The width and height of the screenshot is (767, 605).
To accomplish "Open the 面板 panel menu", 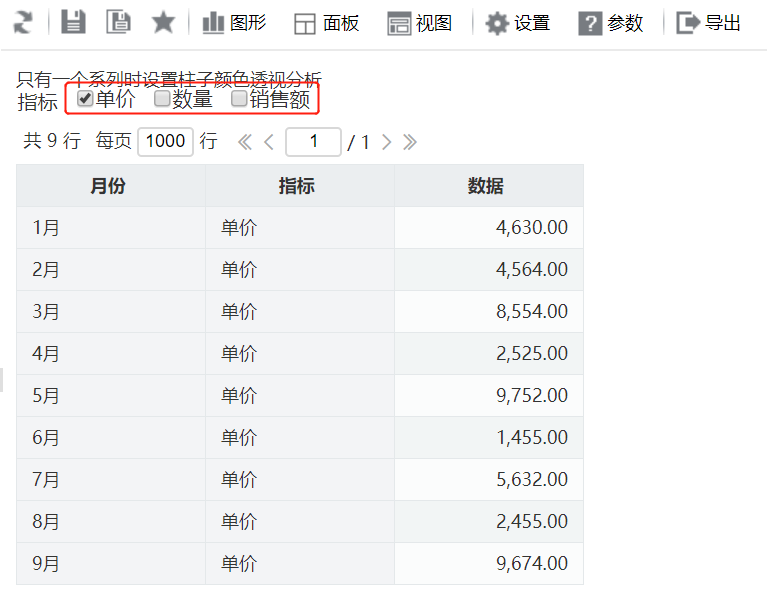I will (327, 23).
